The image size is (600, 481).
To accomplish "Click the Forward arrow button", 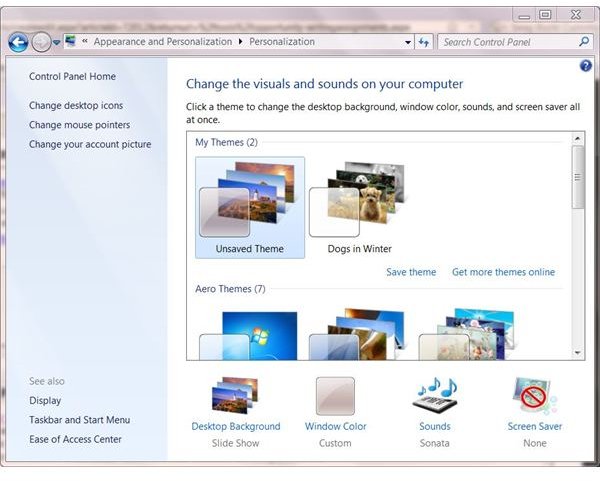I will [x=41, y=42].
